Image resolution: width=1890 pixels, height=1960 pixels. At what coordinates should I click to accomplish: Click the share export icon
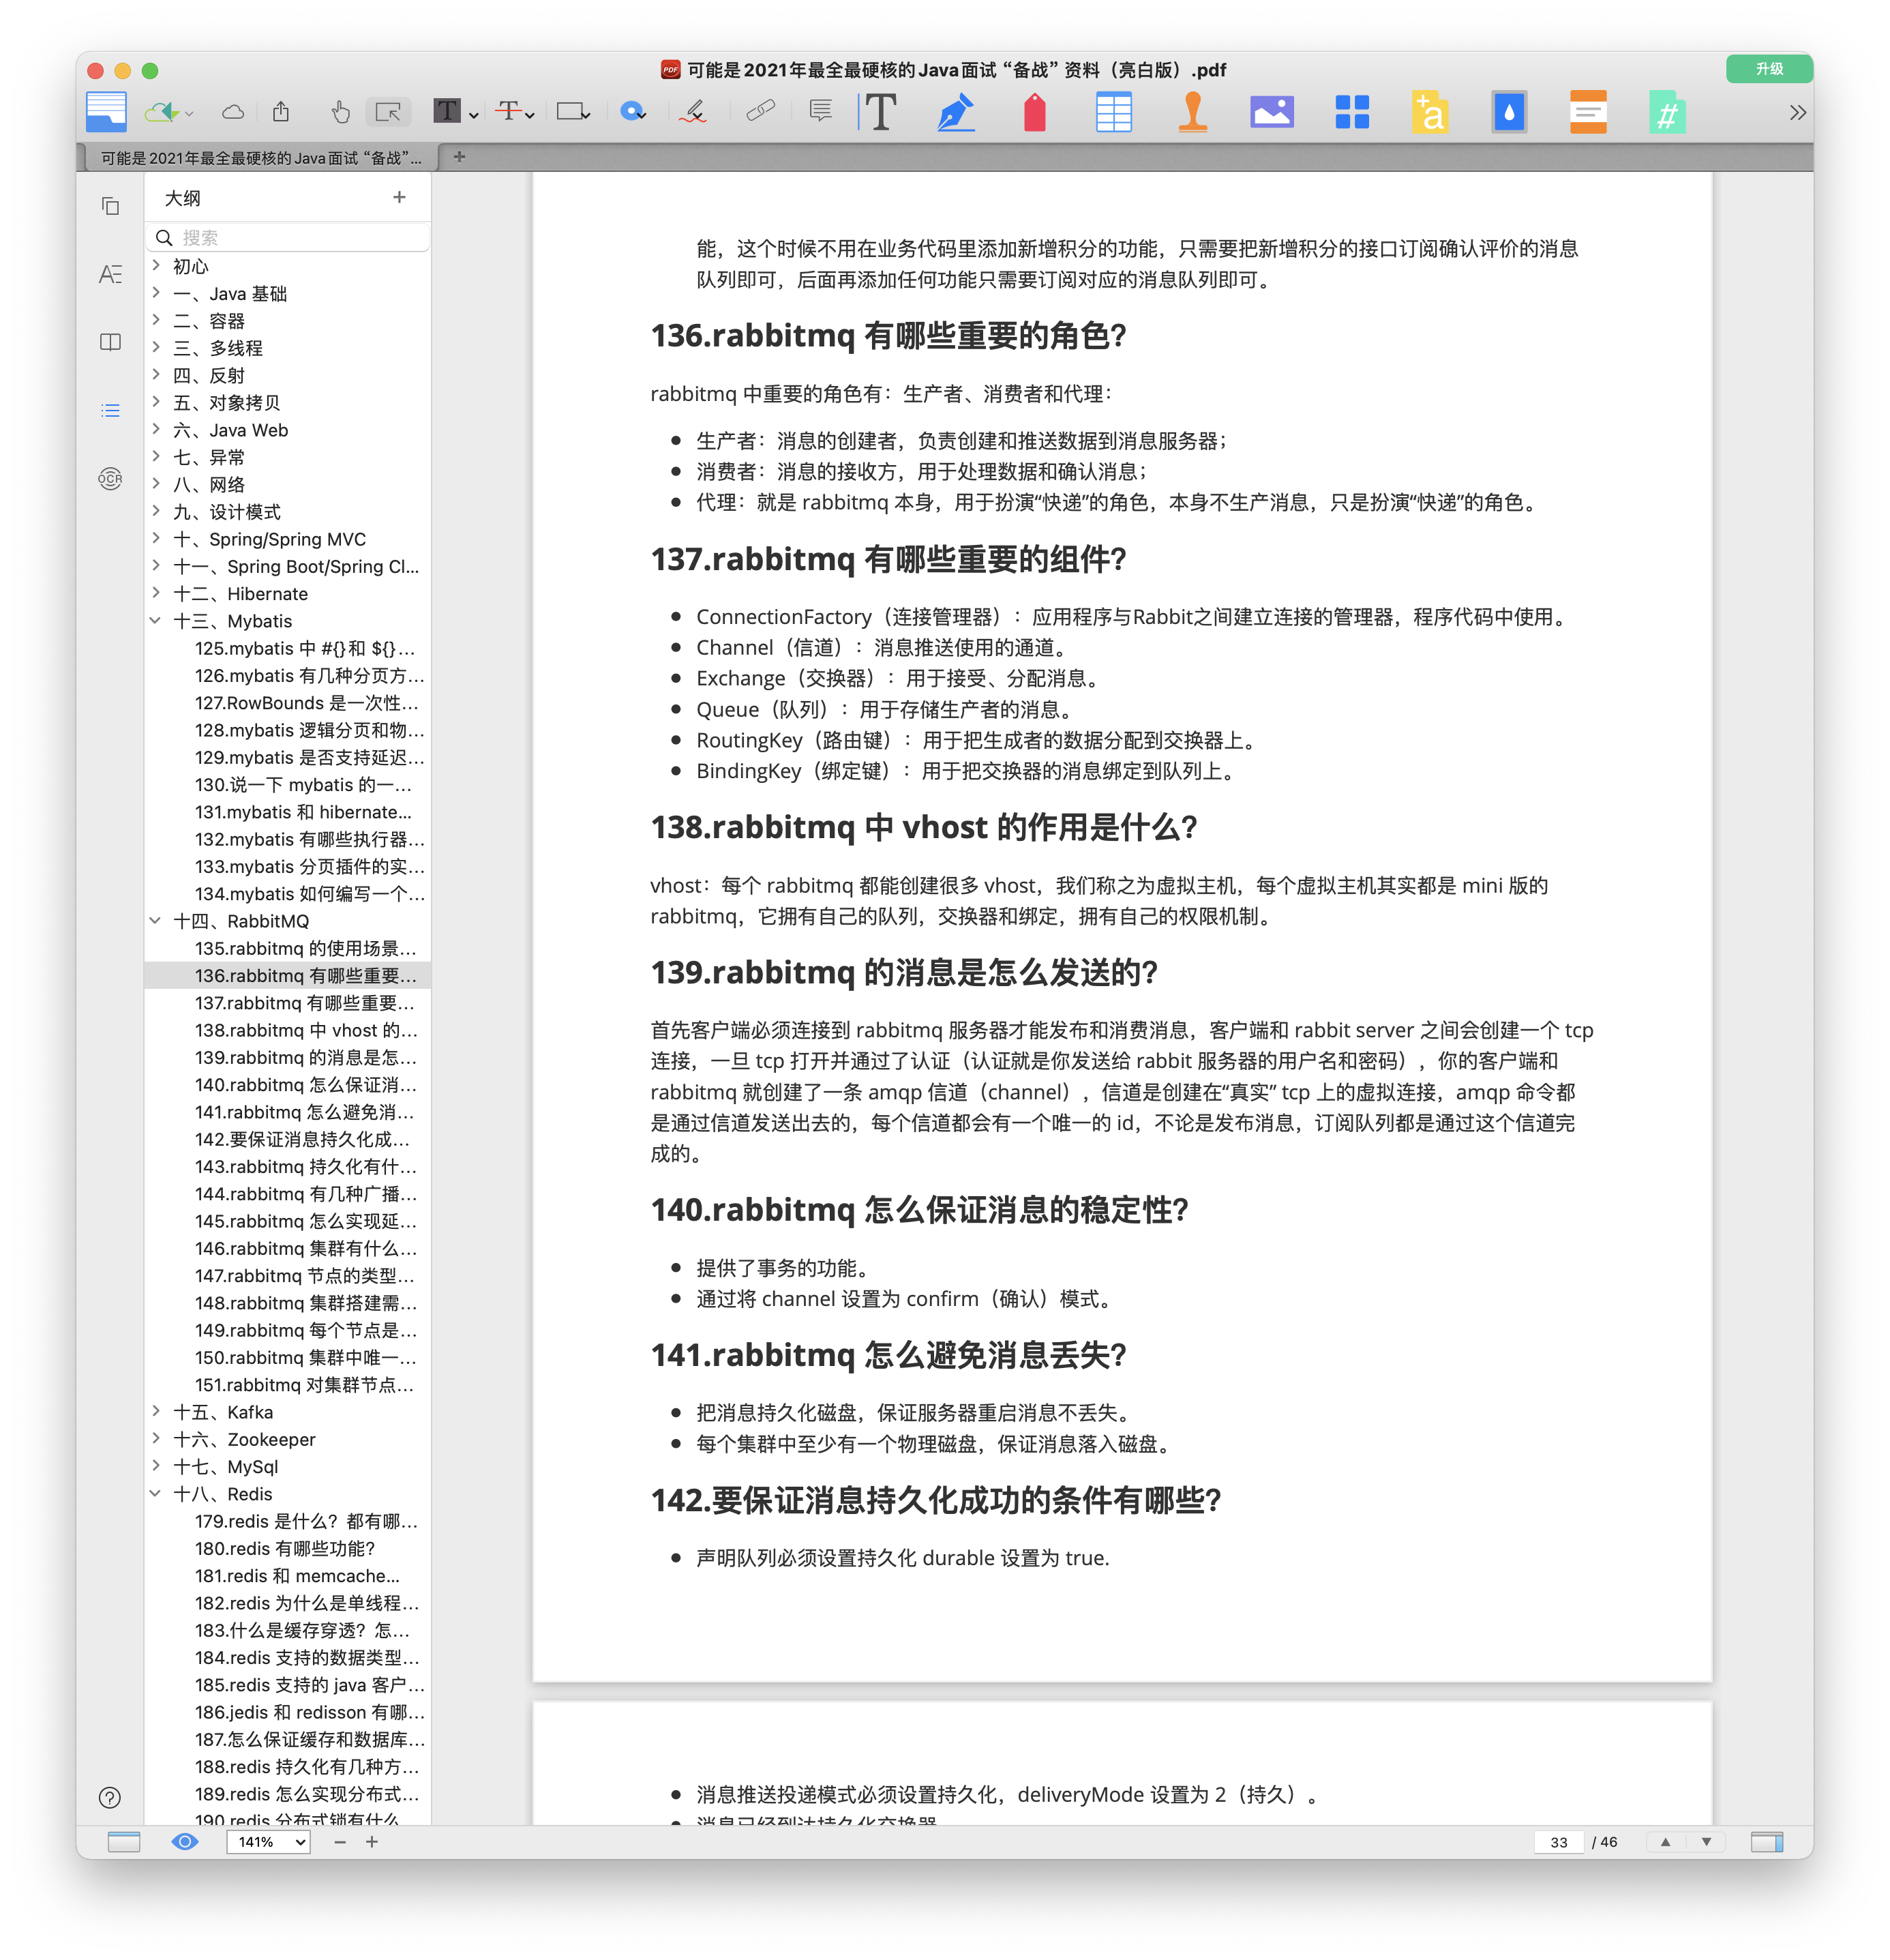click(x=281, y=112)
